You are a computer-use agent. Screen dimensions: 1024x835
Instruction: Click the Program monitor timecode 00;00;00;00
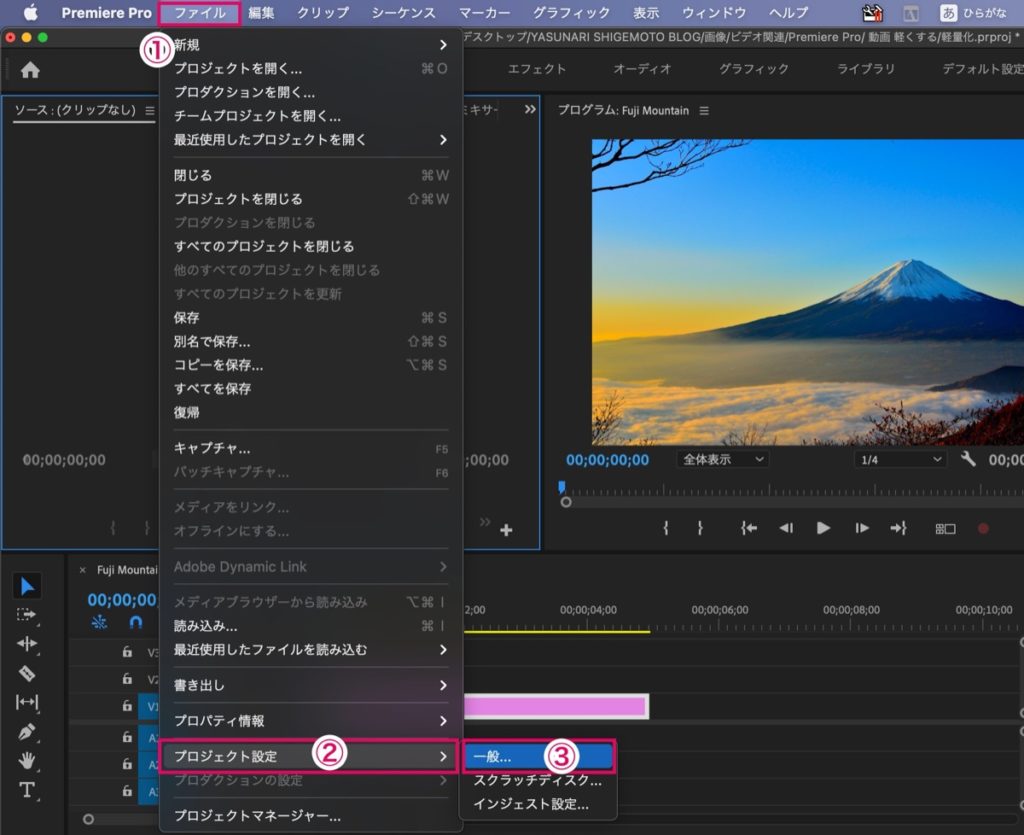coord(607,460)
